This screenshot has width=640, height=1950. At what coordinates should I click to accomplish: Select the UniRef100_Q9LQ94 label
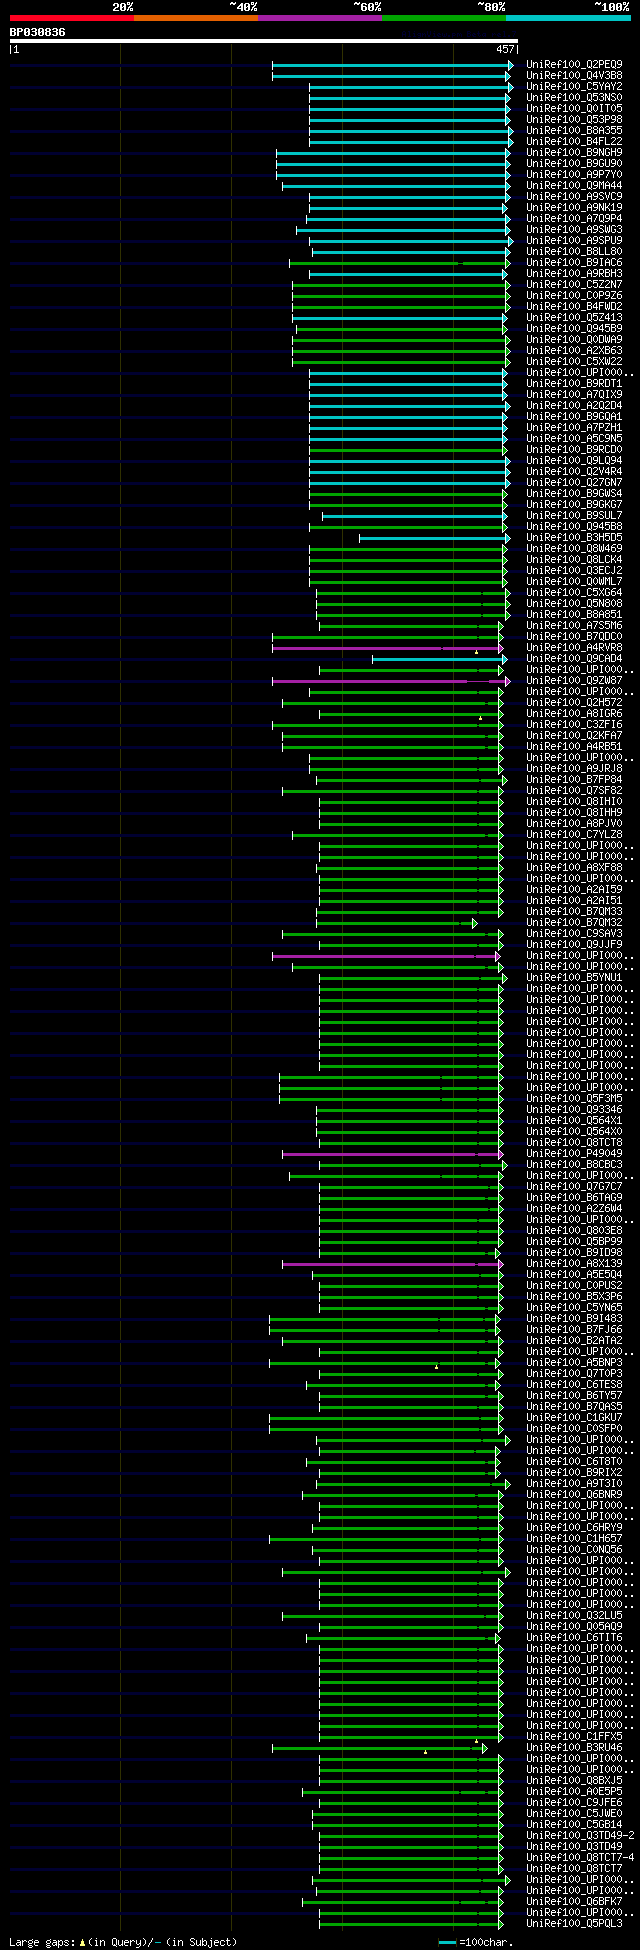click(574, 460)
